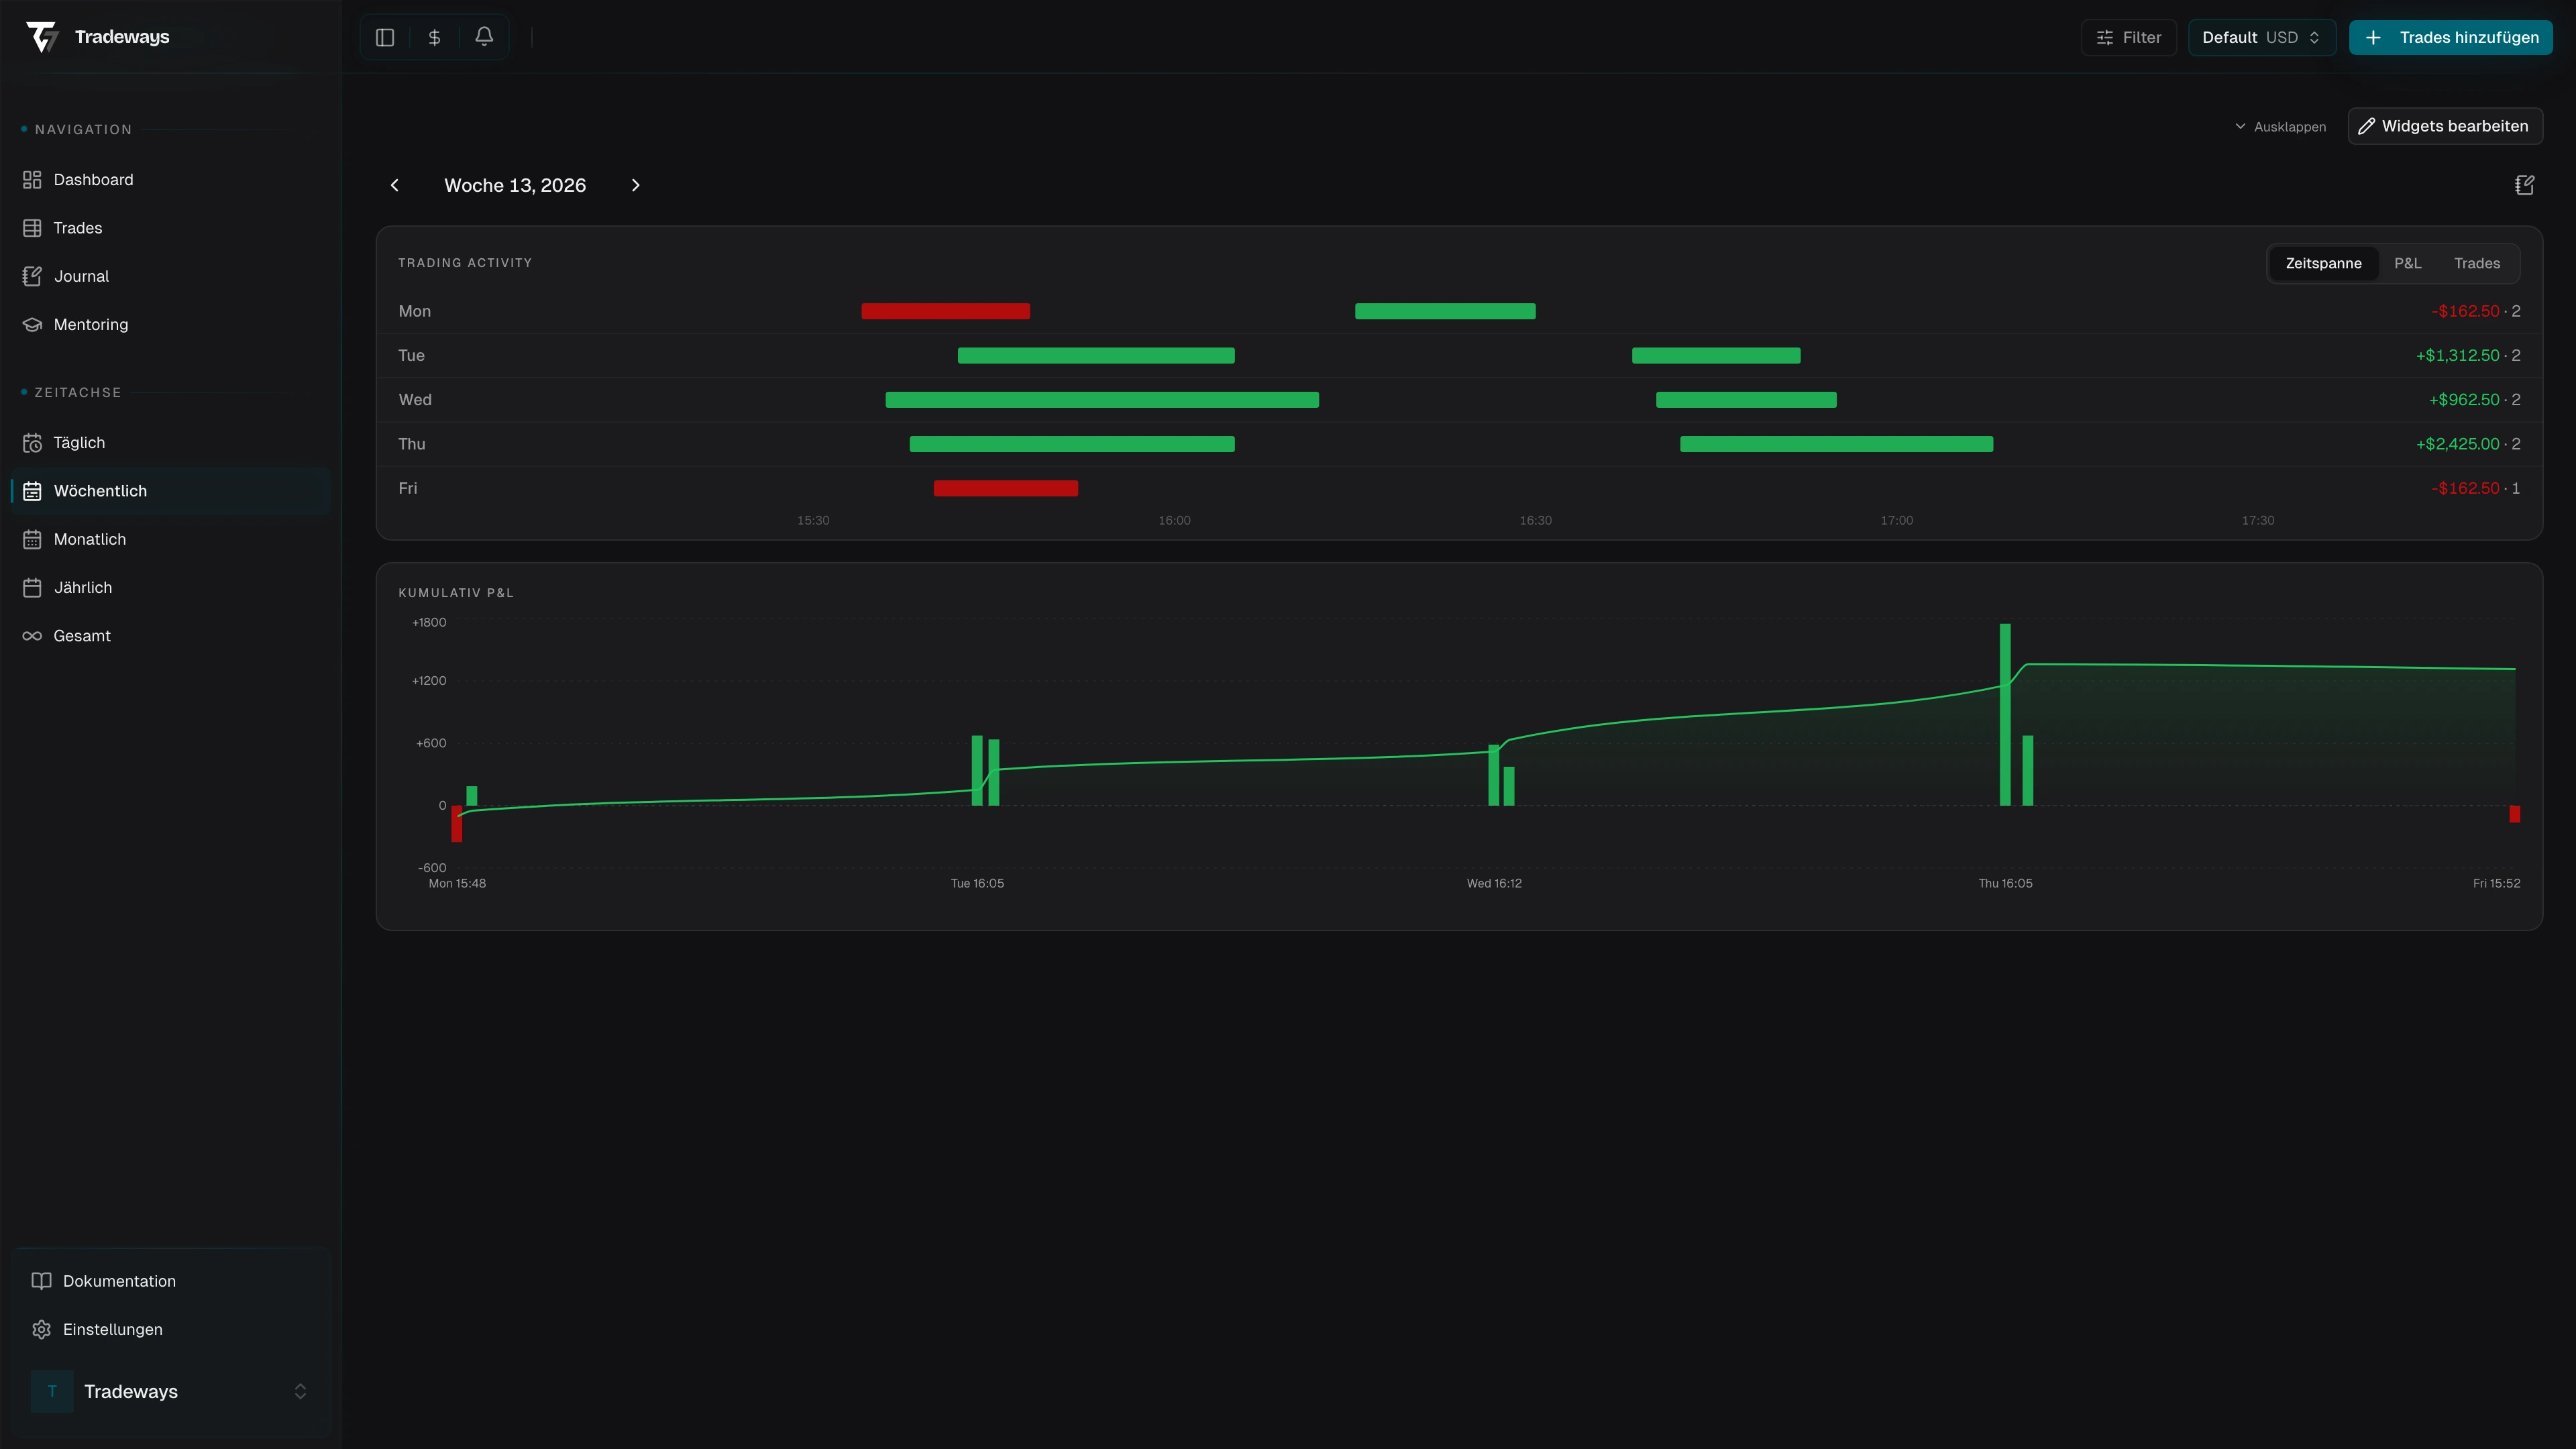Collapse widgets using Ausklappen toggle
This screenshot has width=2576, height=1449.
(2280, 126)
